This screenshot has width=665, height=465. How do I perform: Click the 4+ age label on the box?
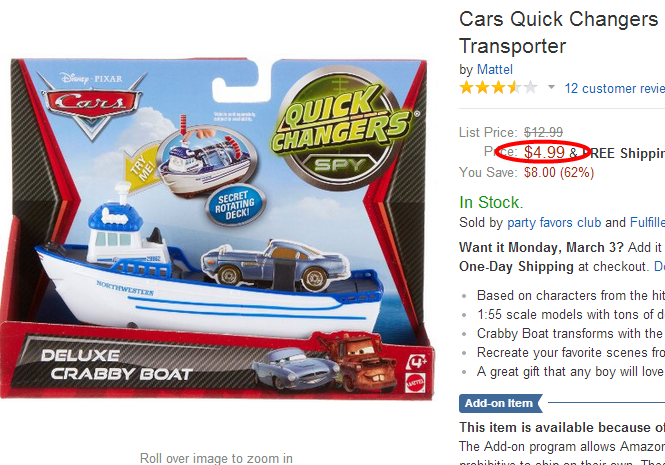click(x=416, y=363)
